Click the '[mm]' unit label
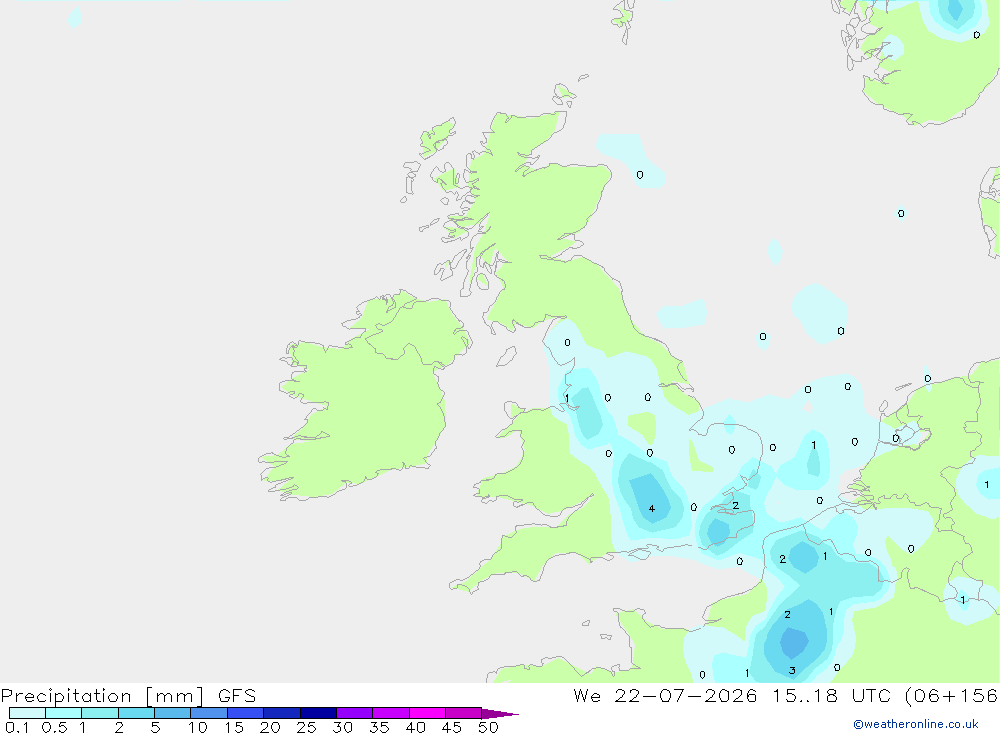1000x733 pixels. [x=174, y=696]
